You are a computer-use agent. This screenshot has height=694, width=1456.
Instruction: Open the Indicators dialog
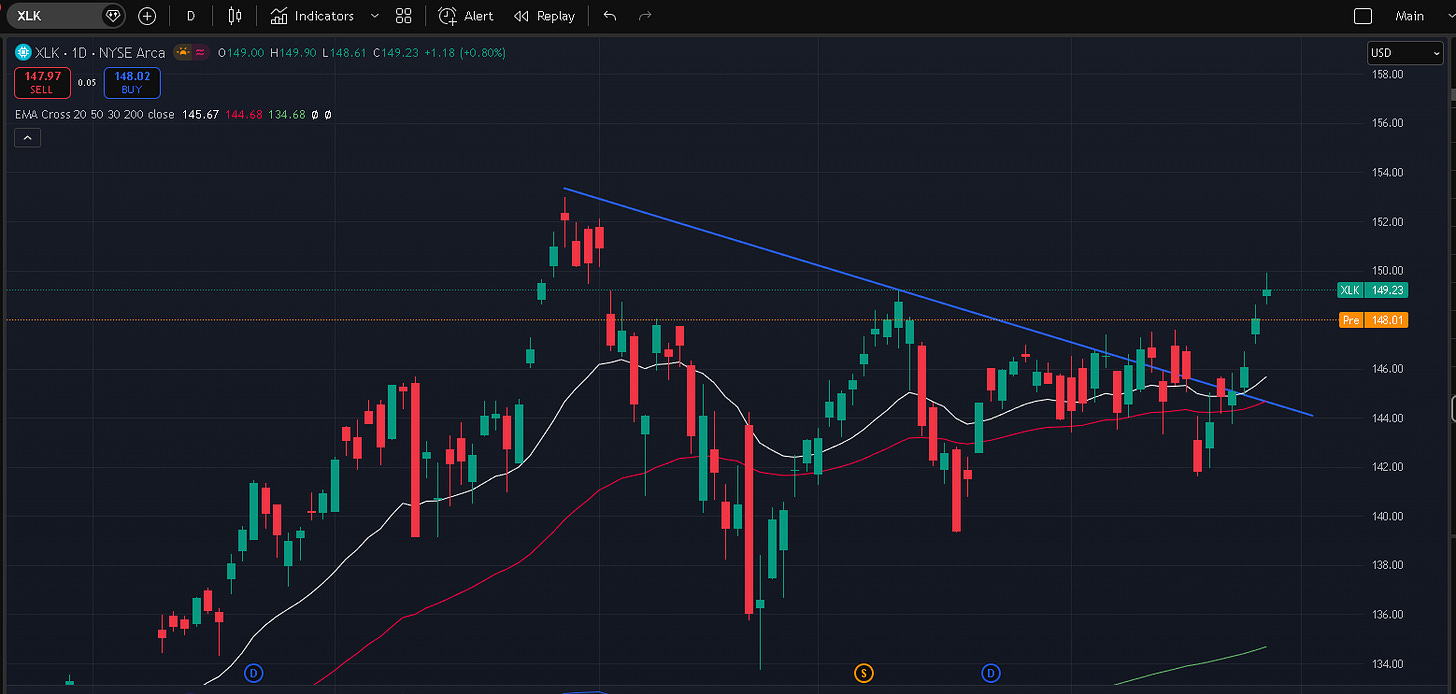[312, 16]
